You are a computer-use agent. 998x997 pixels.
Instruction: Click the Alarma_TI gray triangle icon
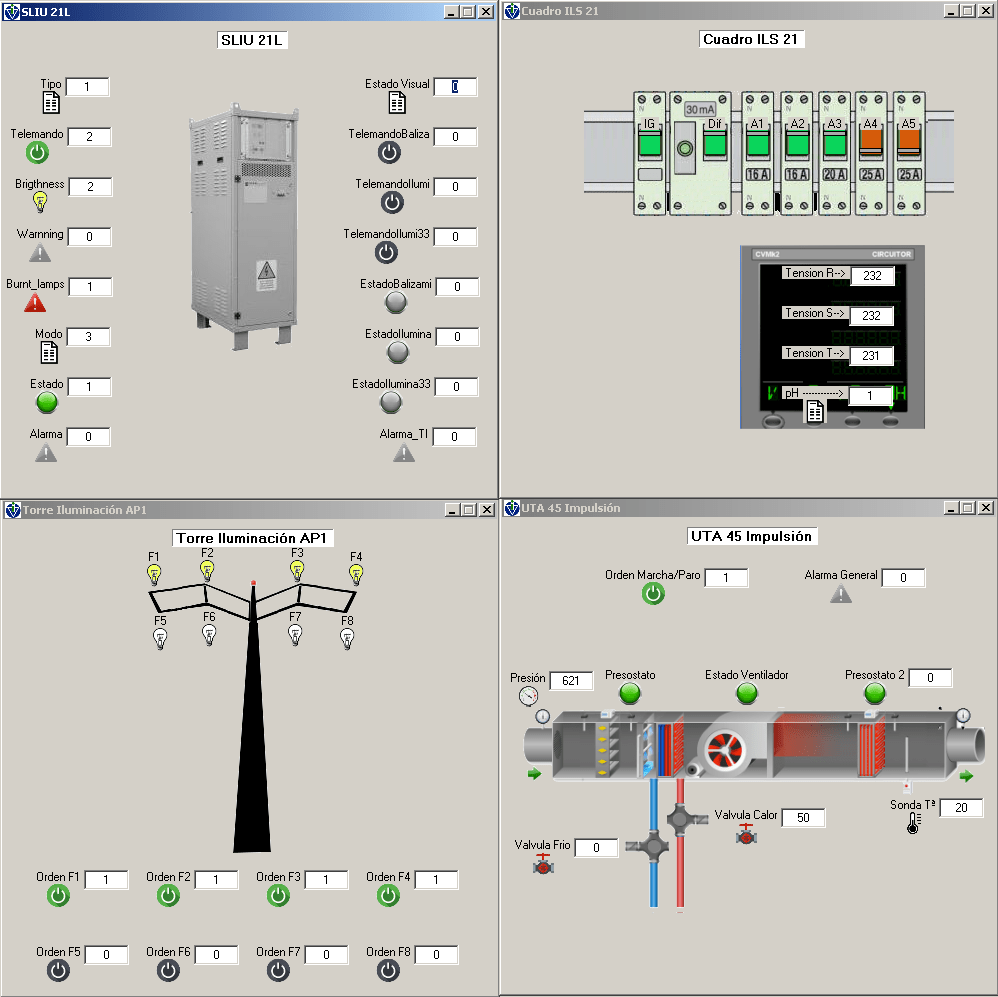coord(404,453)
